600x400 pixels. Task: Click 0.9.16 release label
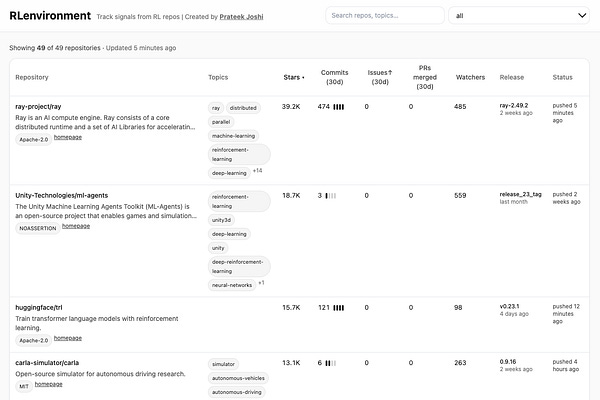(x=508, y=361)
